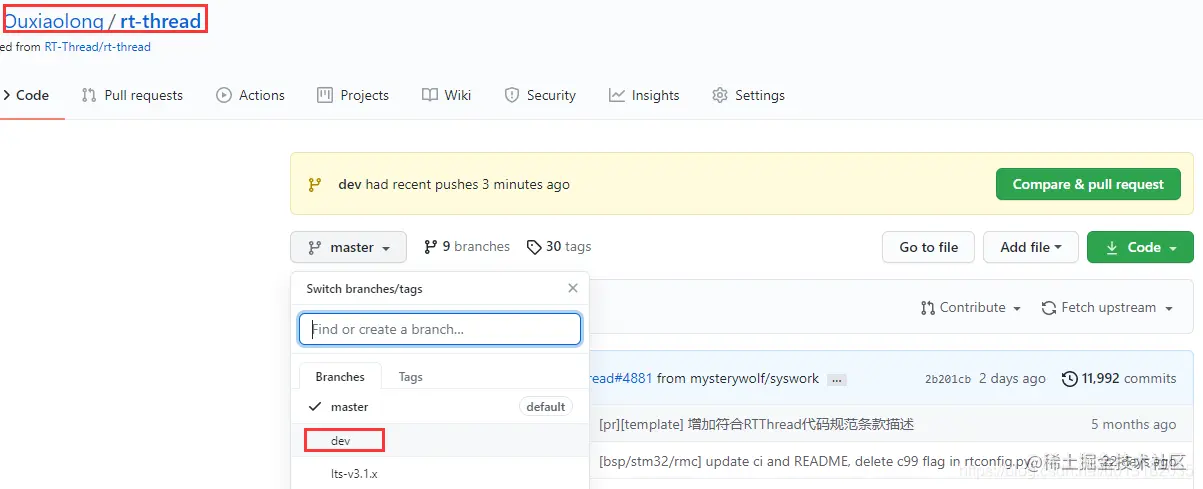Click commit hash 2b201cb

tap(948, 379)
